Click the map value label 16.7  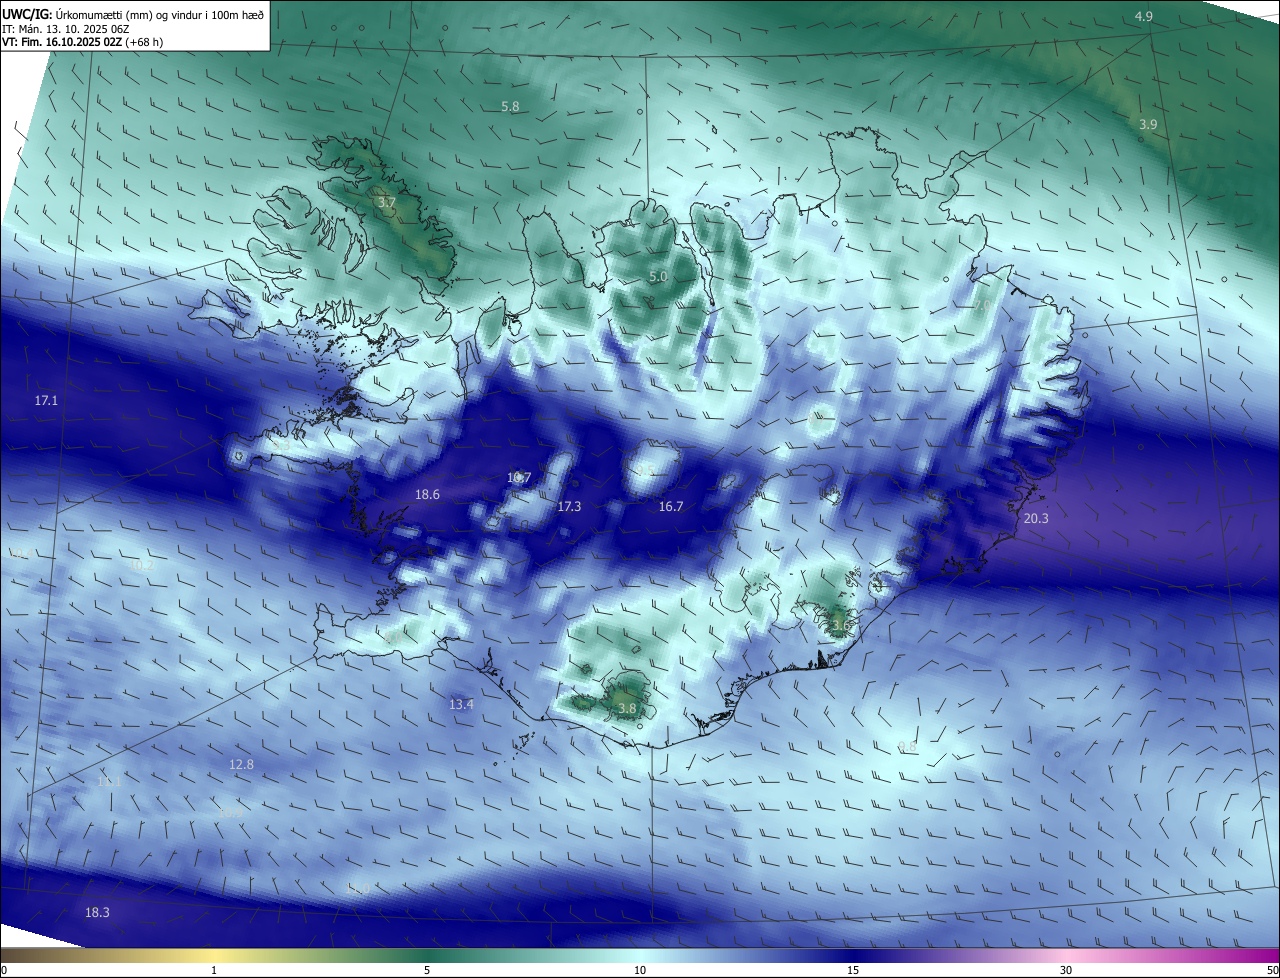670,507
